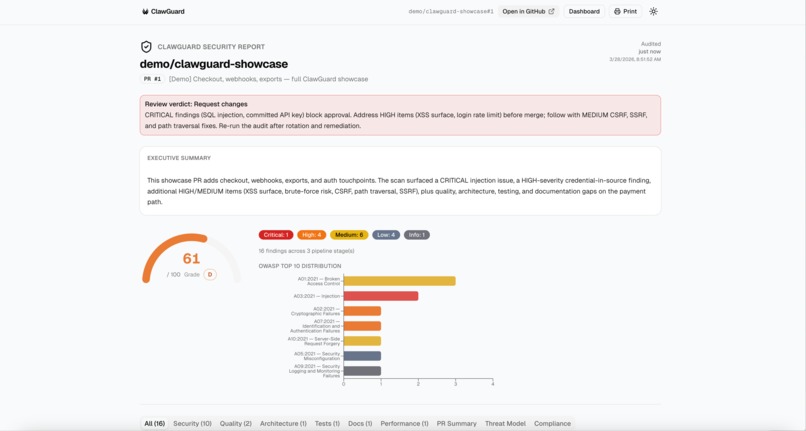The height and width of the screenshot is (431, 806).
Task: Click the OWASP TOP 10 DISTRIBUTION label
Action: [300, 266]
